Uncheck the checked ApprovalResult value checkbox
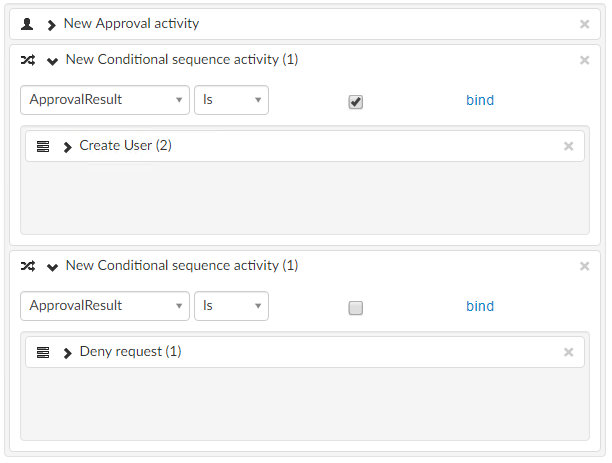The width and height of the screenshot is (612, 463). pos(355,102)
